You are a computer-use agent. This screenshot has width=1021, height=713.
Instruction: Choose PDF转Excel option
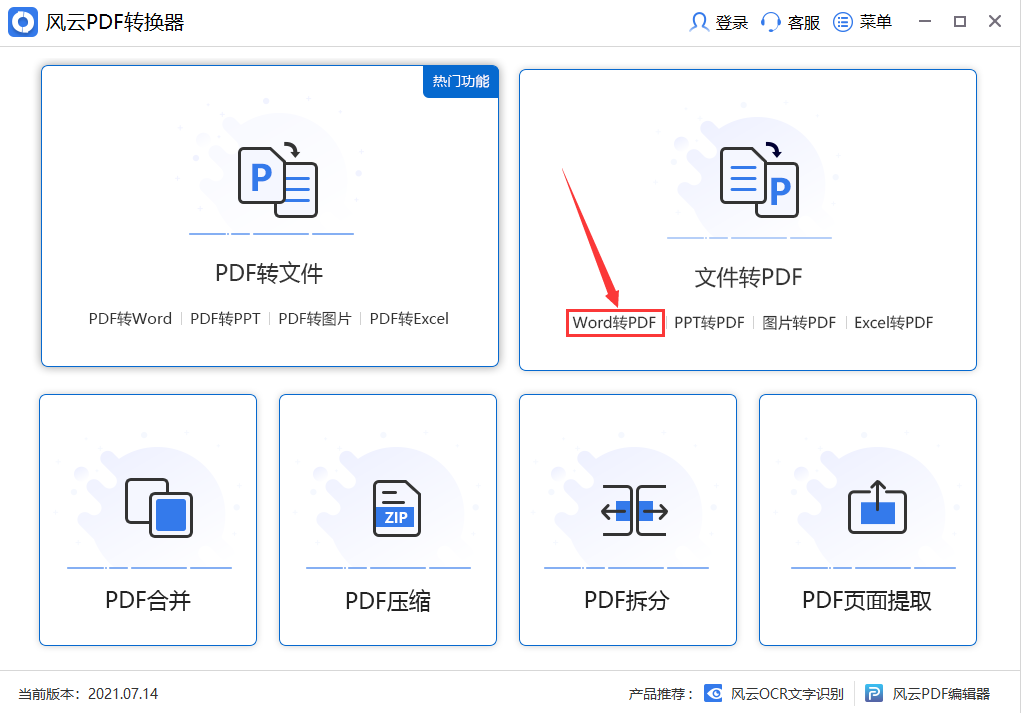pos(409,318)
